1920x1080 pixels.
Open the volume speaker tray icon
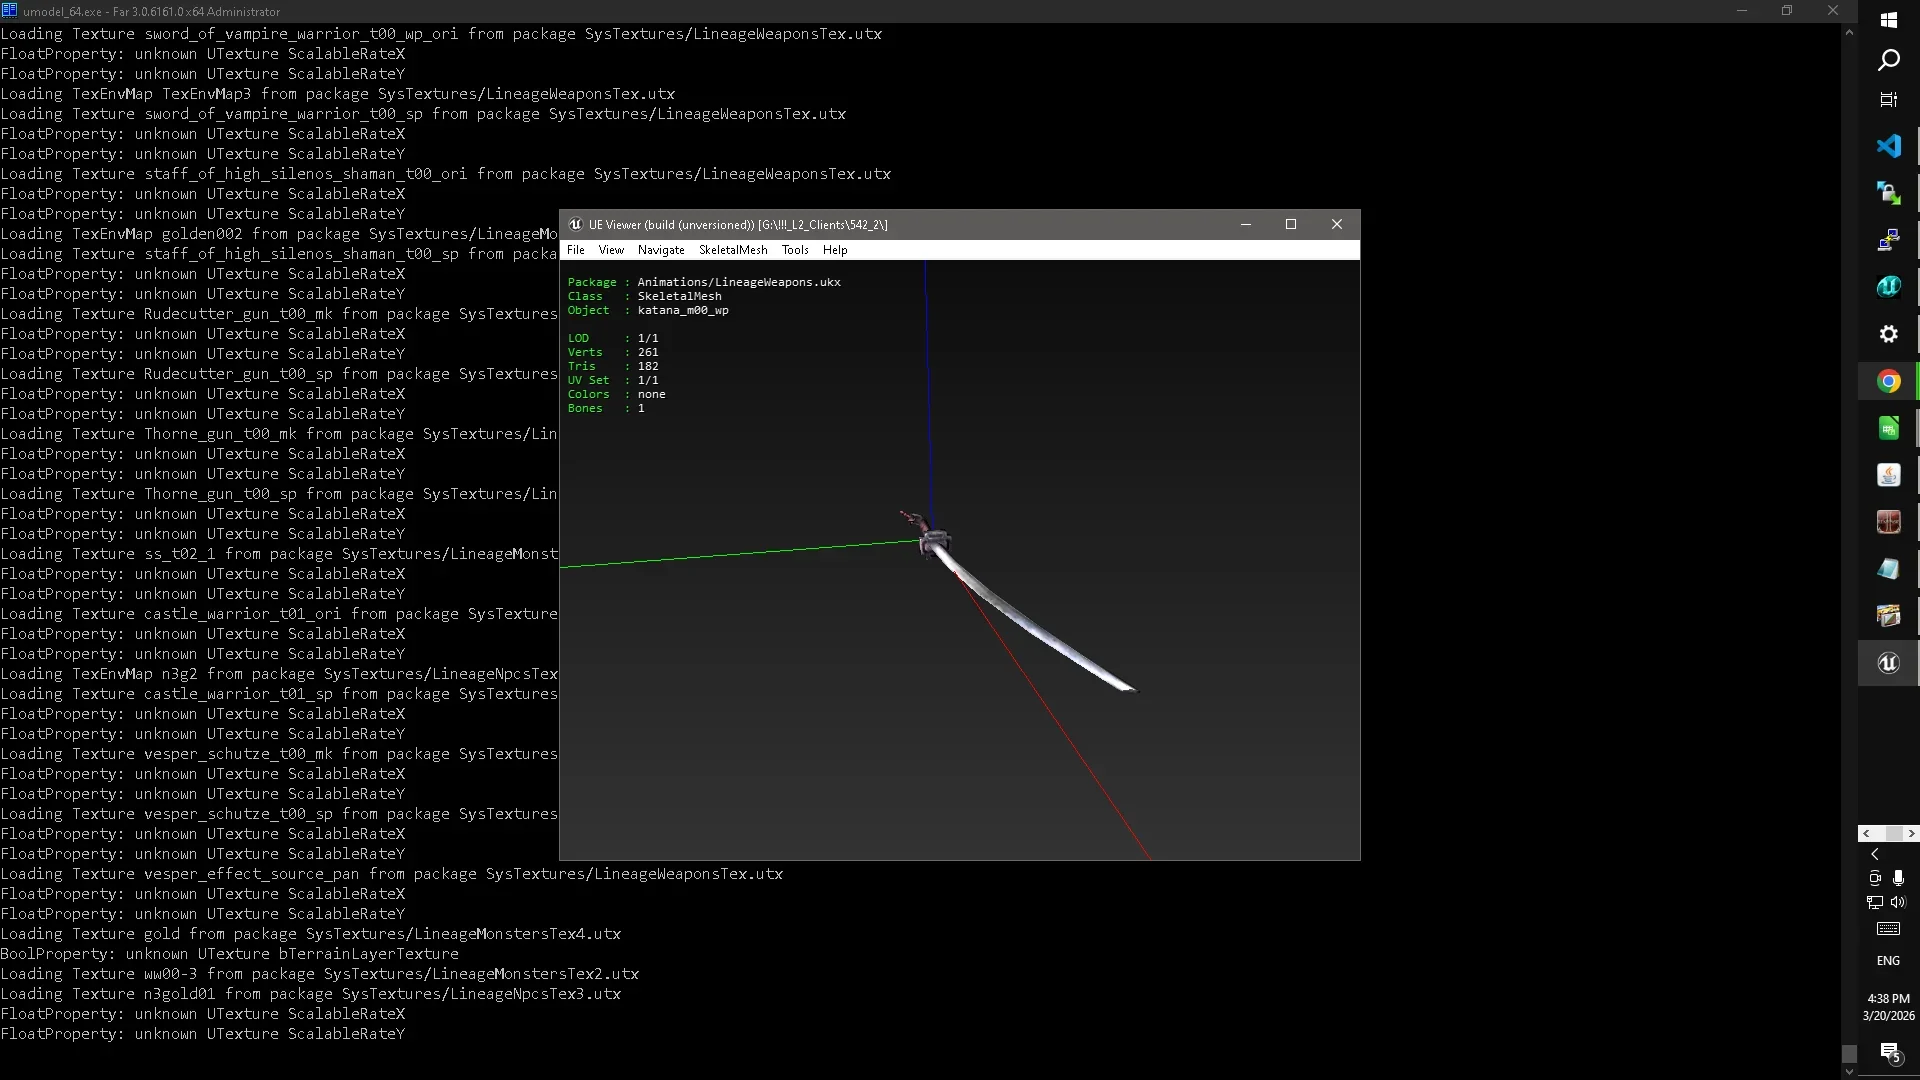tap(1899, 902)
